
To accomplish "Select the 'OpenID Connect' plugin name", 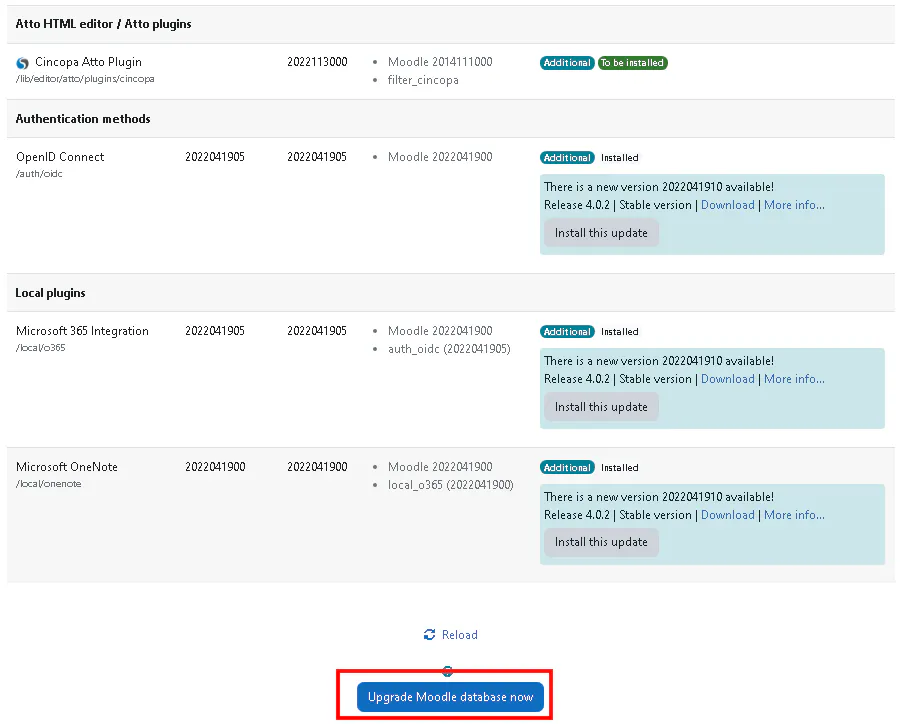I will [60, 157].
